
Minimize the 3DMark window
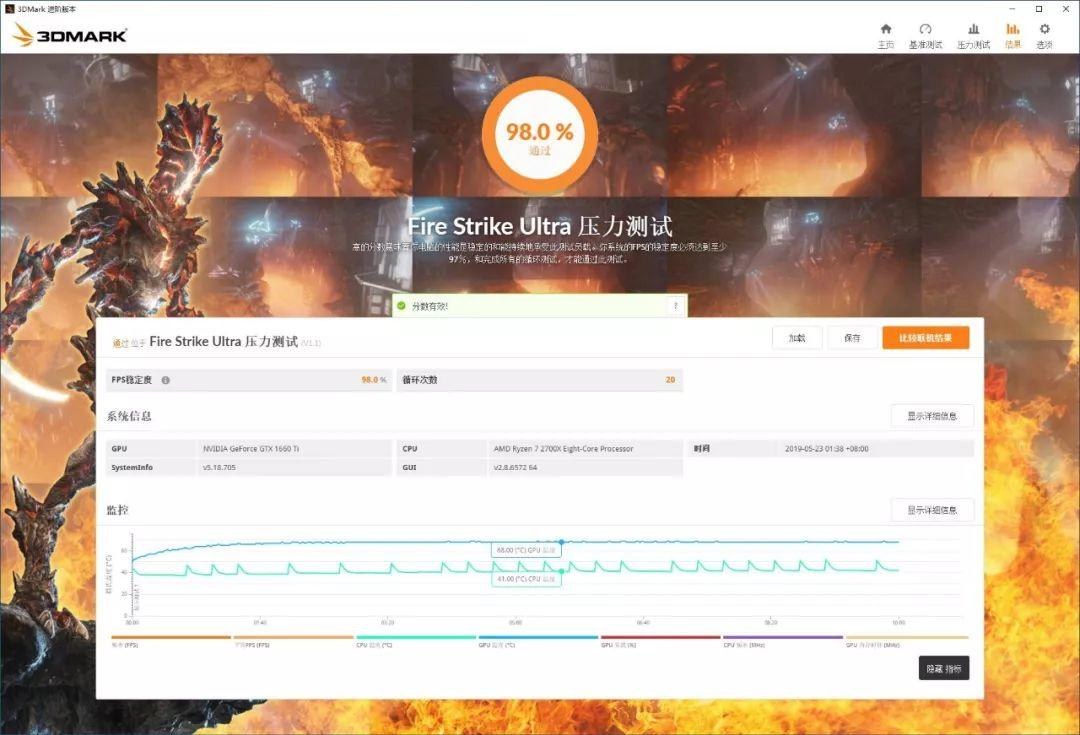(x=1012, y=9)
